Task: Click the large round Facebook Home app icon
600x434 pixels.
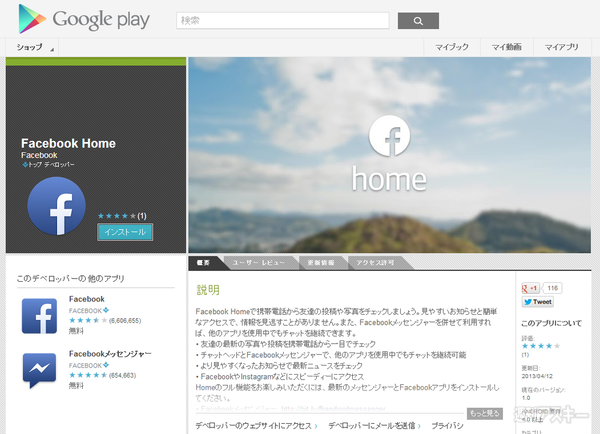Action: (57, 206)
